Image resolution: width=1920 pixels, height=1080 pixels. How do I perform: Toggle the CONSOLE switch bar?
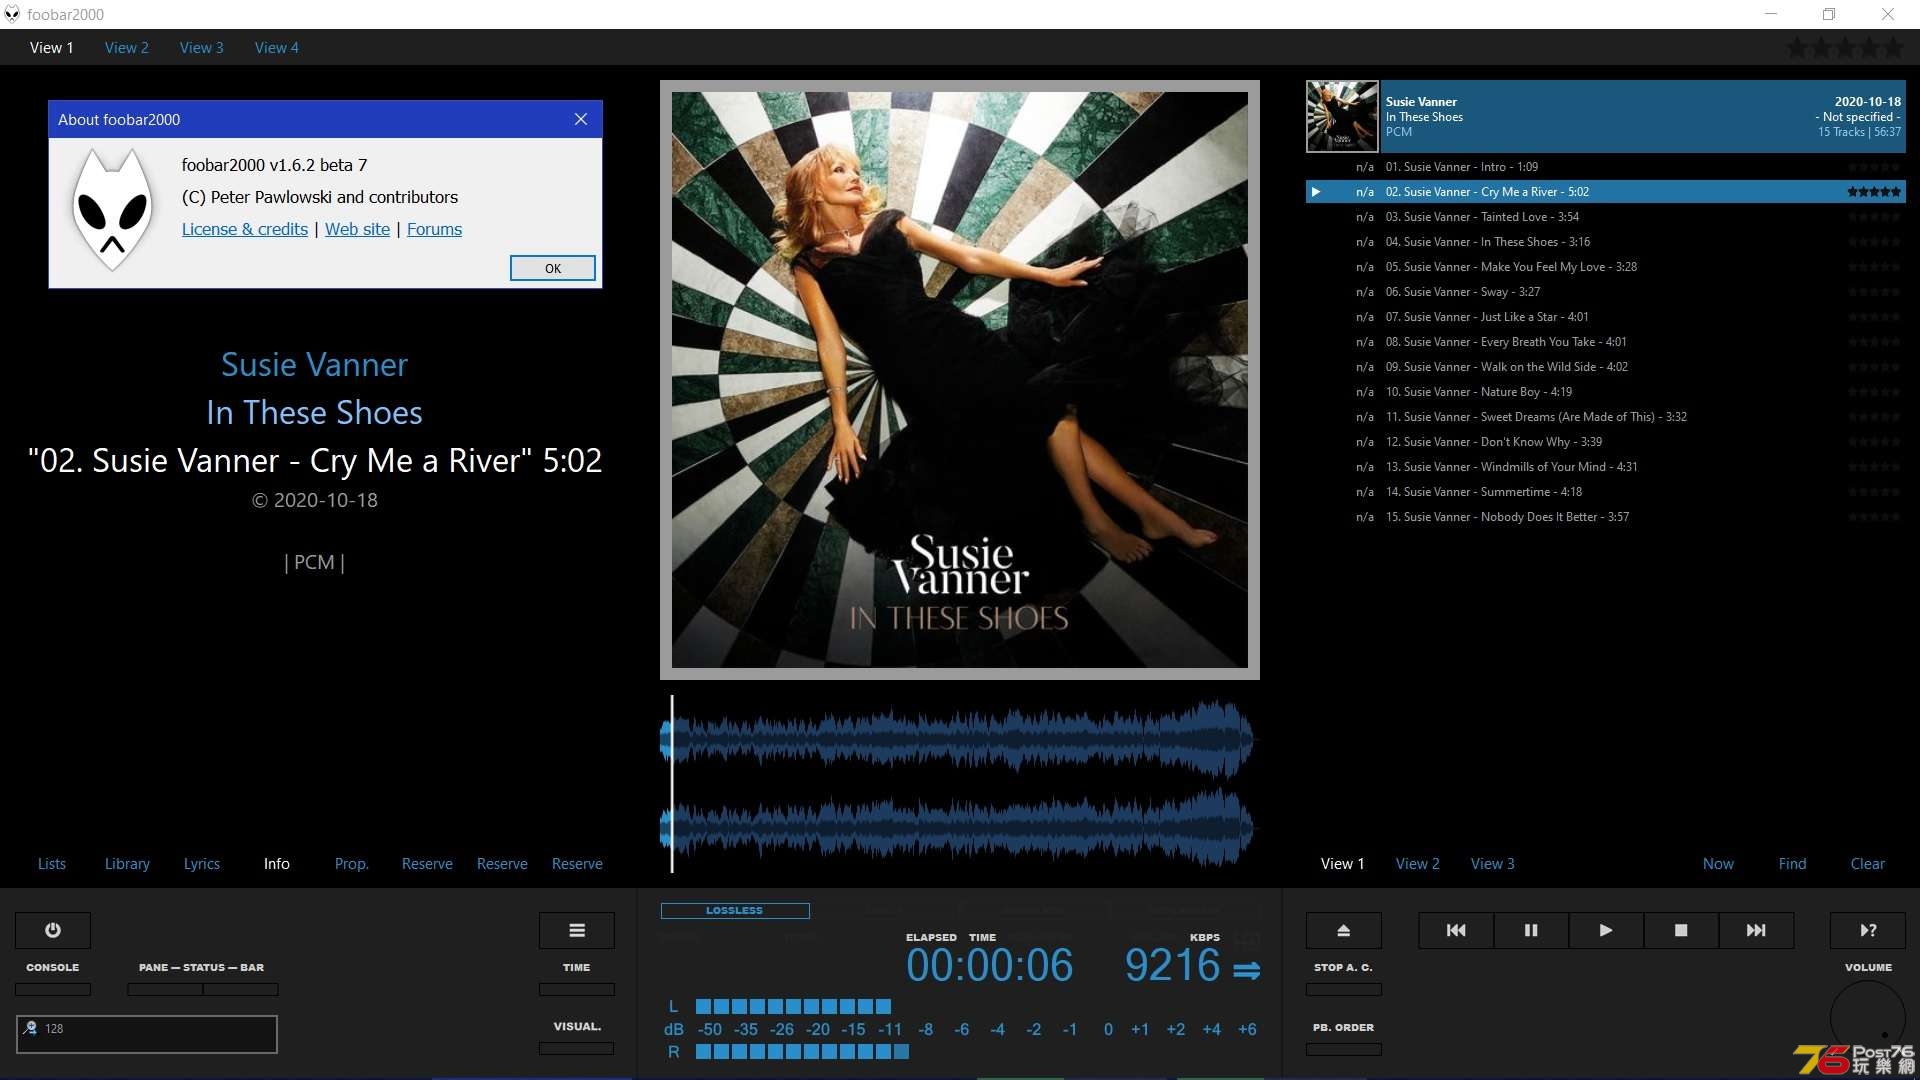[53, 990]
